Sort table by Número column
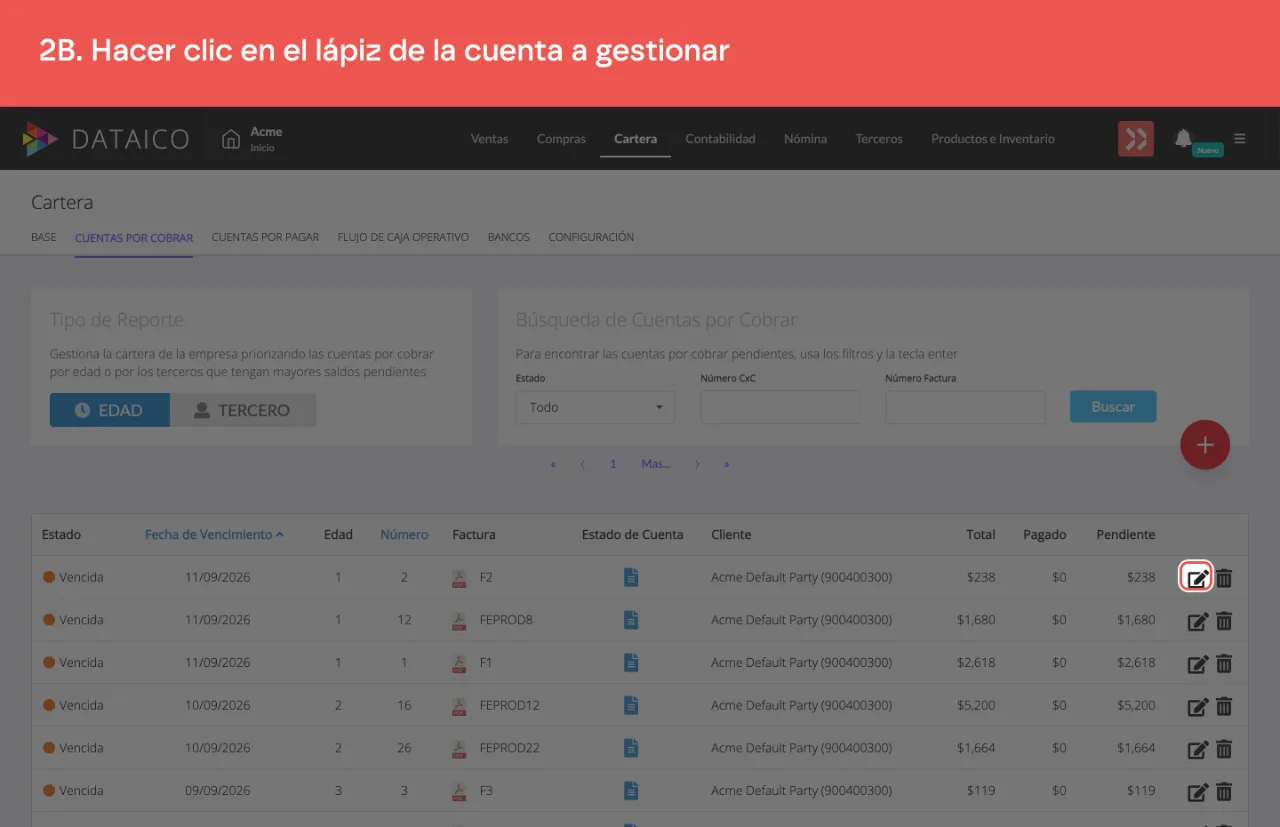The height and width of the screenshot is (827, 1280). pos(404,535)
